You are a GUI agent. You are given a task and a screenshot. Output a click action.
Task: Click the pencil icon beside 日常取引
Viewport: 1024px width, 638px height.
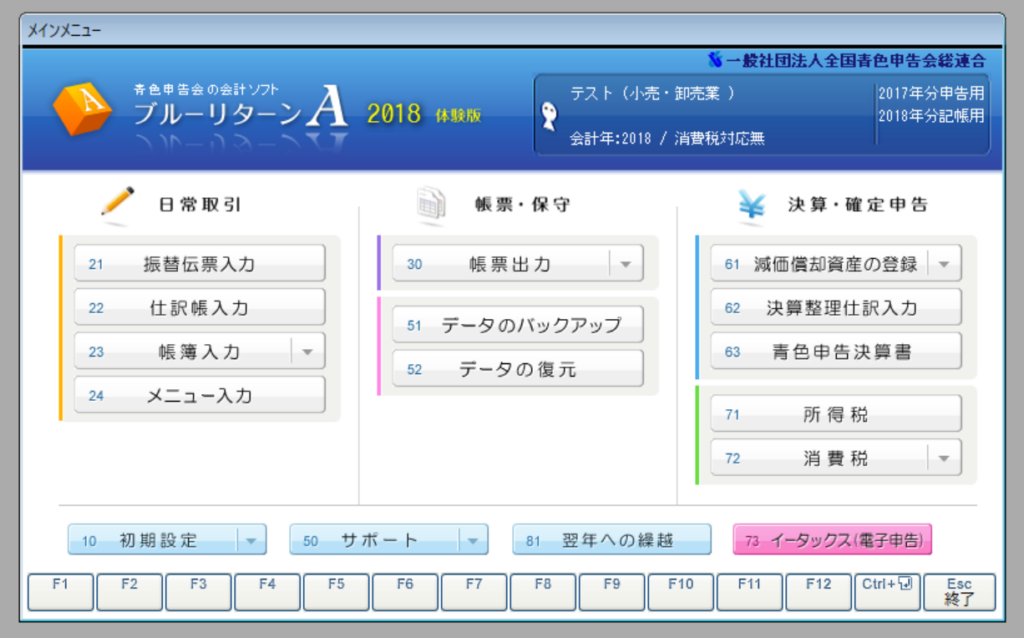pos(118,202)
